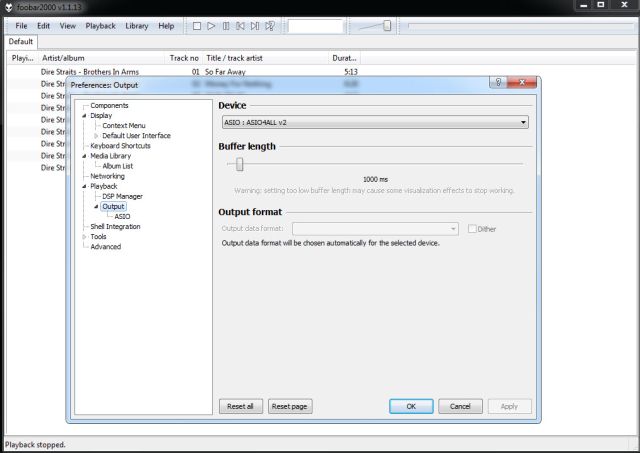Open the Edit menu
The height and width of the screenshot is (453, 640).
(43, 26)
